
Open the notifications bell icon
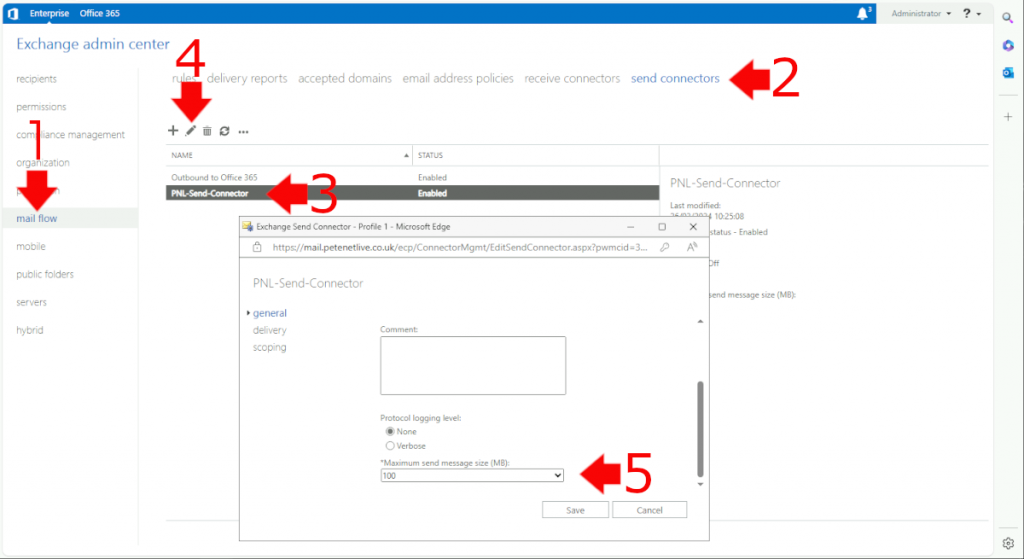[862, 13]
